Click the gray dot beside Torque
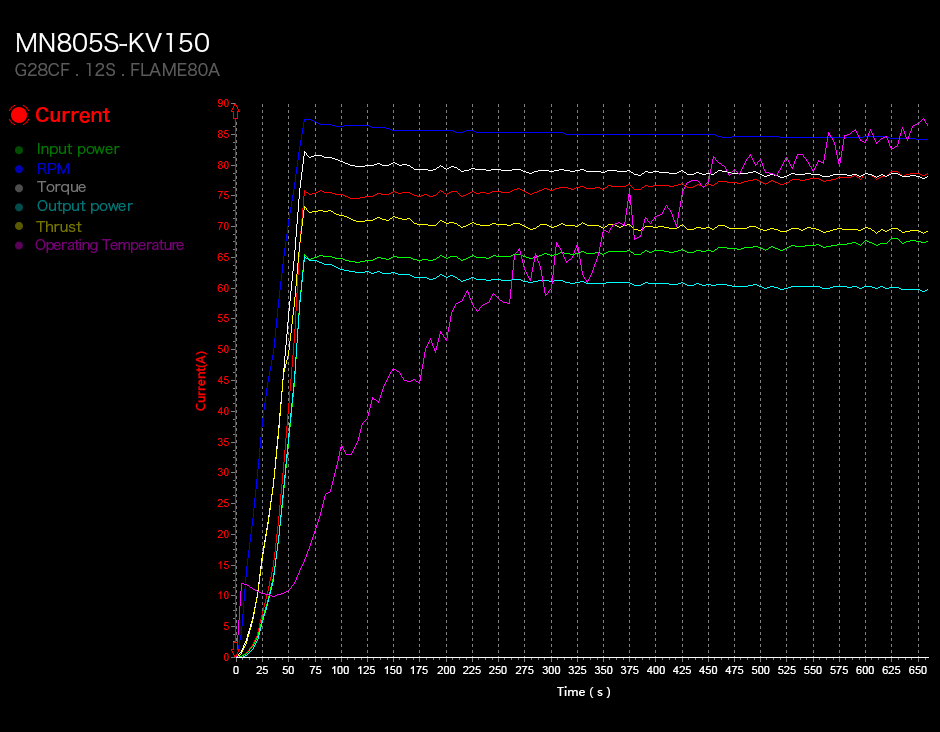Image resolution: width=940 pixels, height=732 pixels. tap(19, 188)
